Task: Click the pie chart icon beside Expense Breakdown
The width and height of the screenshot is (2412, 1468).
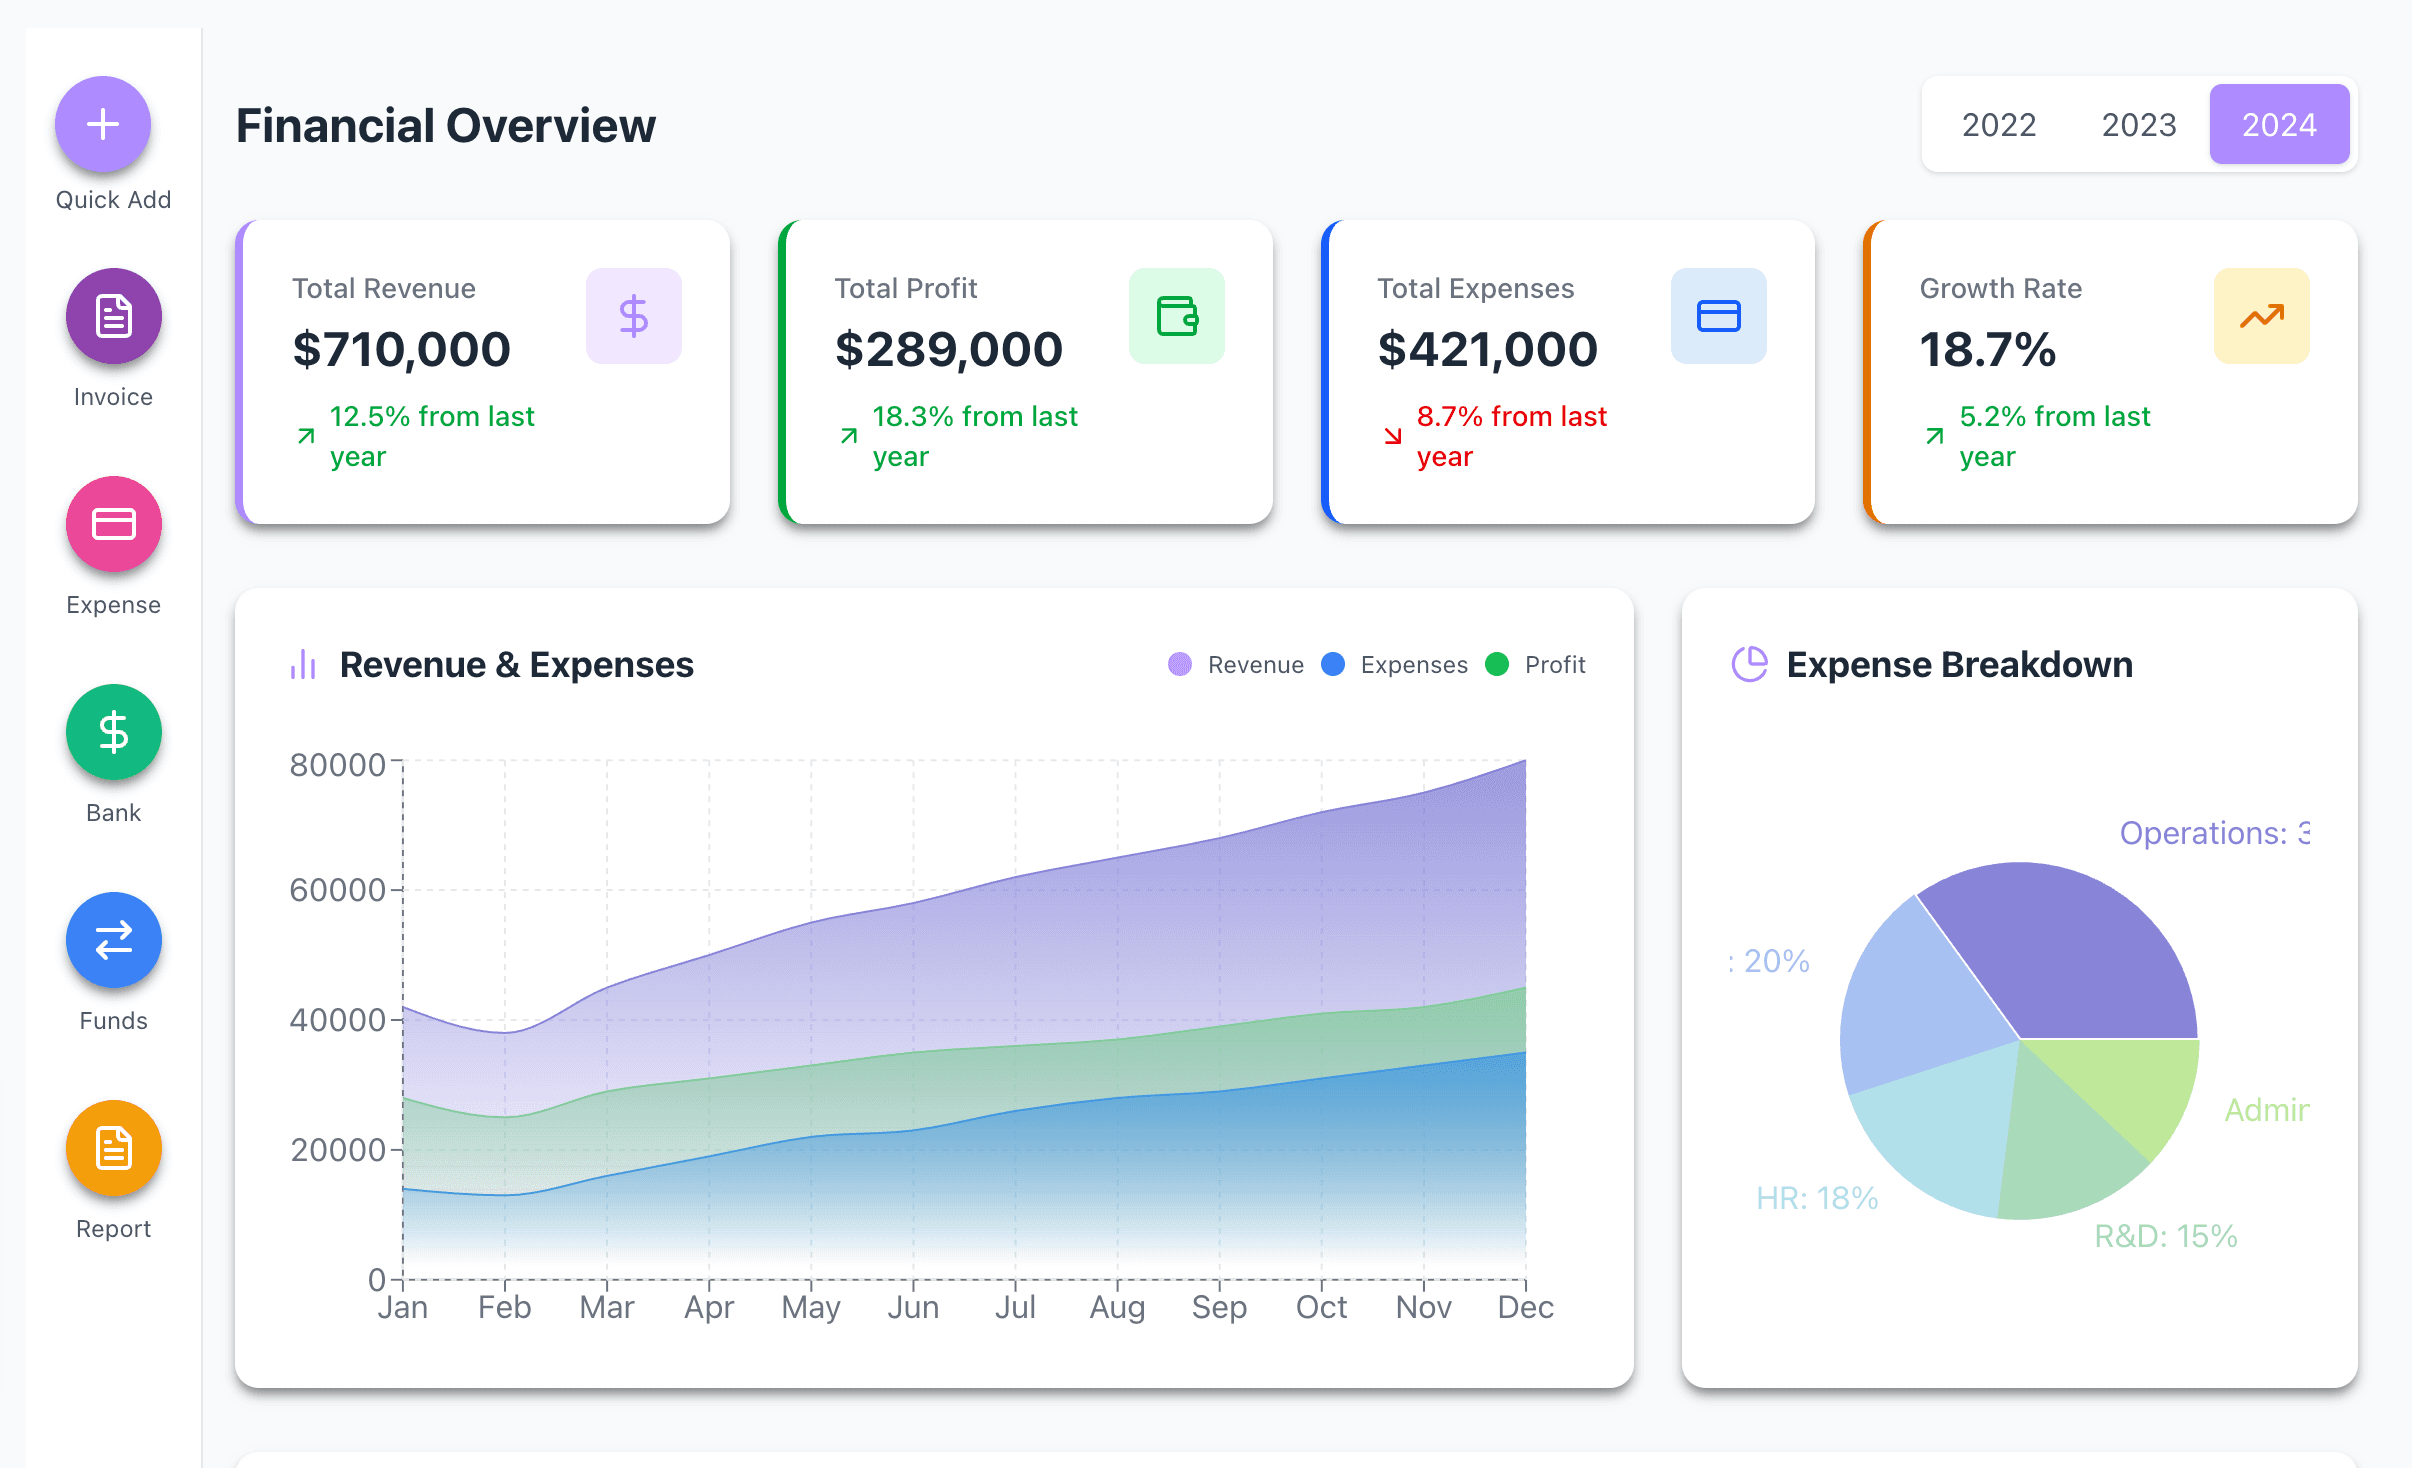Action: (x=1749, y=665)
